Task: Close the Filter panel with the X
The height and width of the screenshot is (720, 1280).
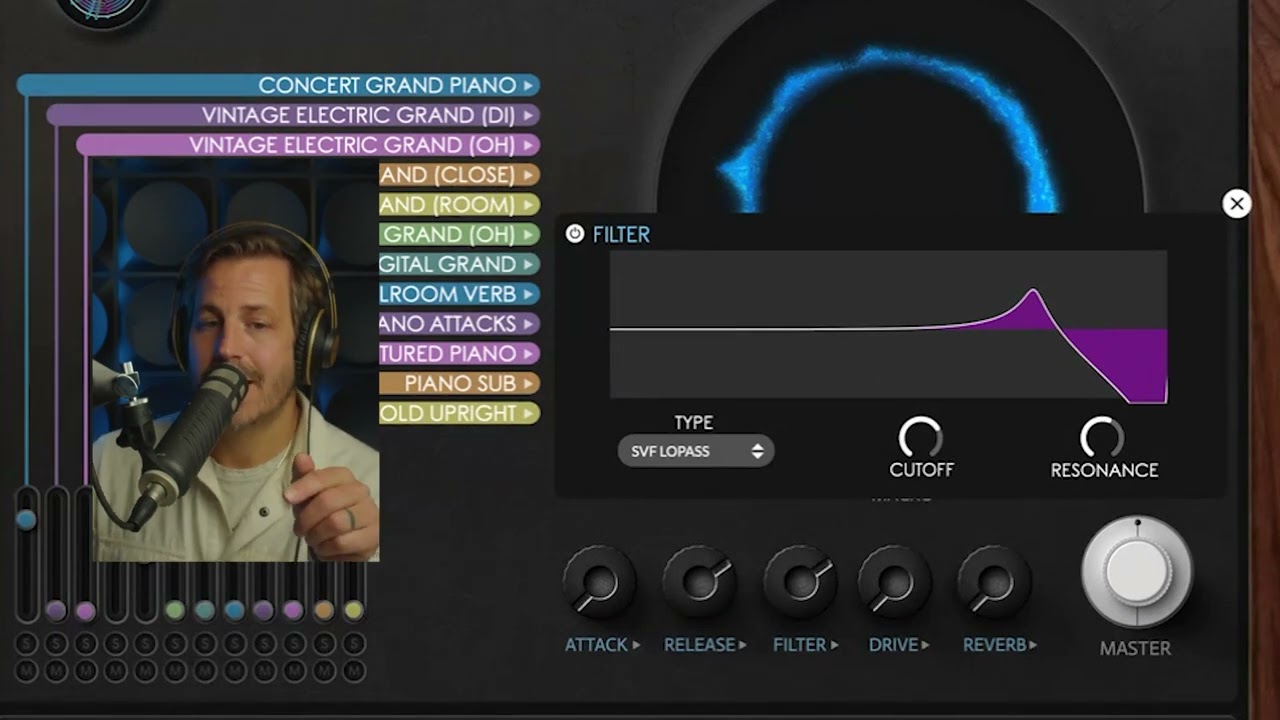Action: [1237, 204]
